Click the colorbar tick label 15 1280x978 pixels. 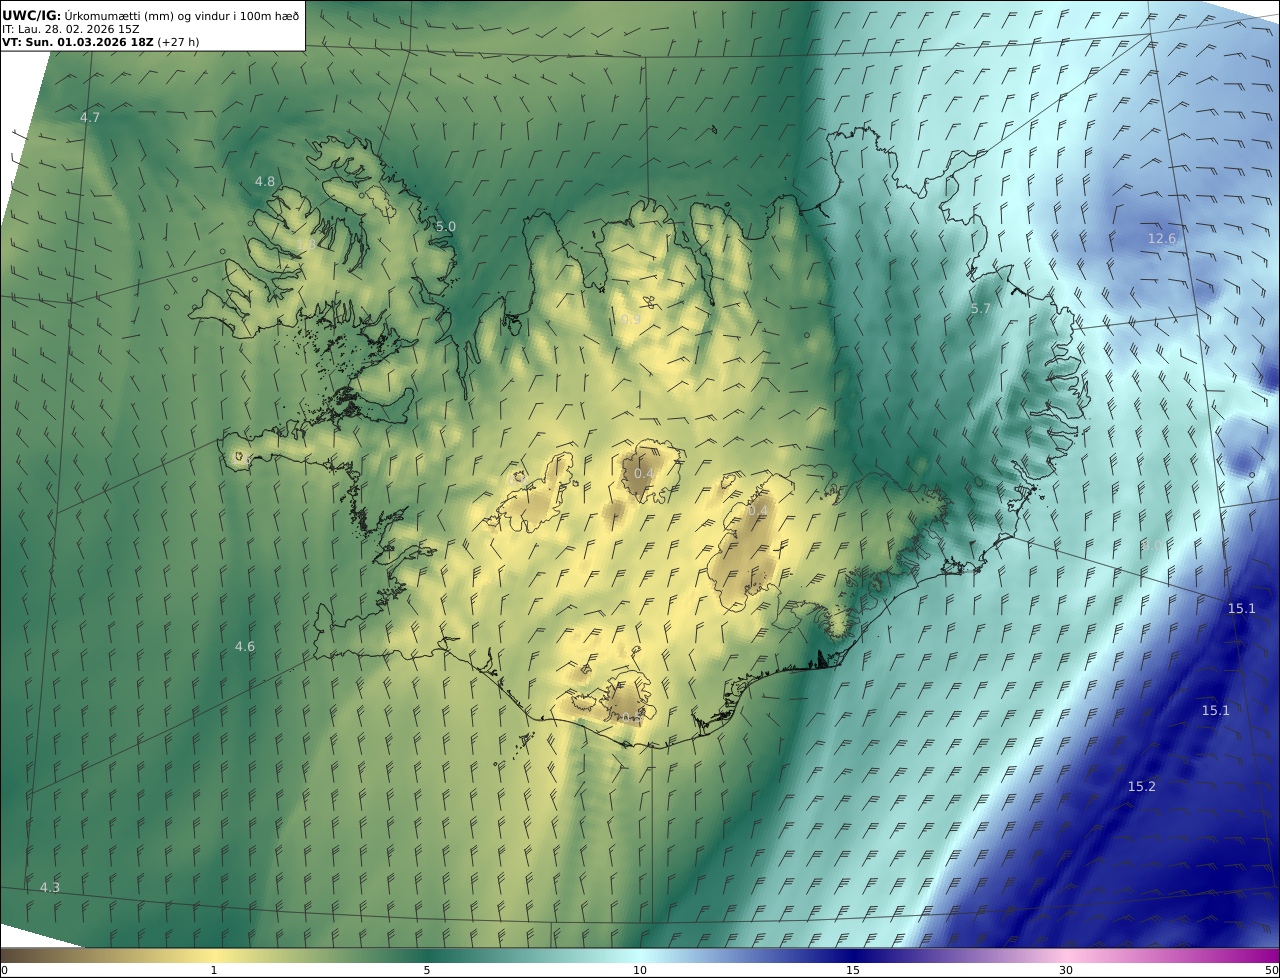pyautogui.click(x=853, y=970)
